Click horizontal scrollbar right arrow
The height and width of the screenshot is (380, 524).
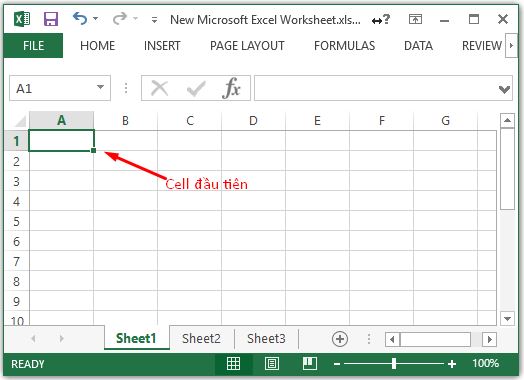click(x=490, y=340)
